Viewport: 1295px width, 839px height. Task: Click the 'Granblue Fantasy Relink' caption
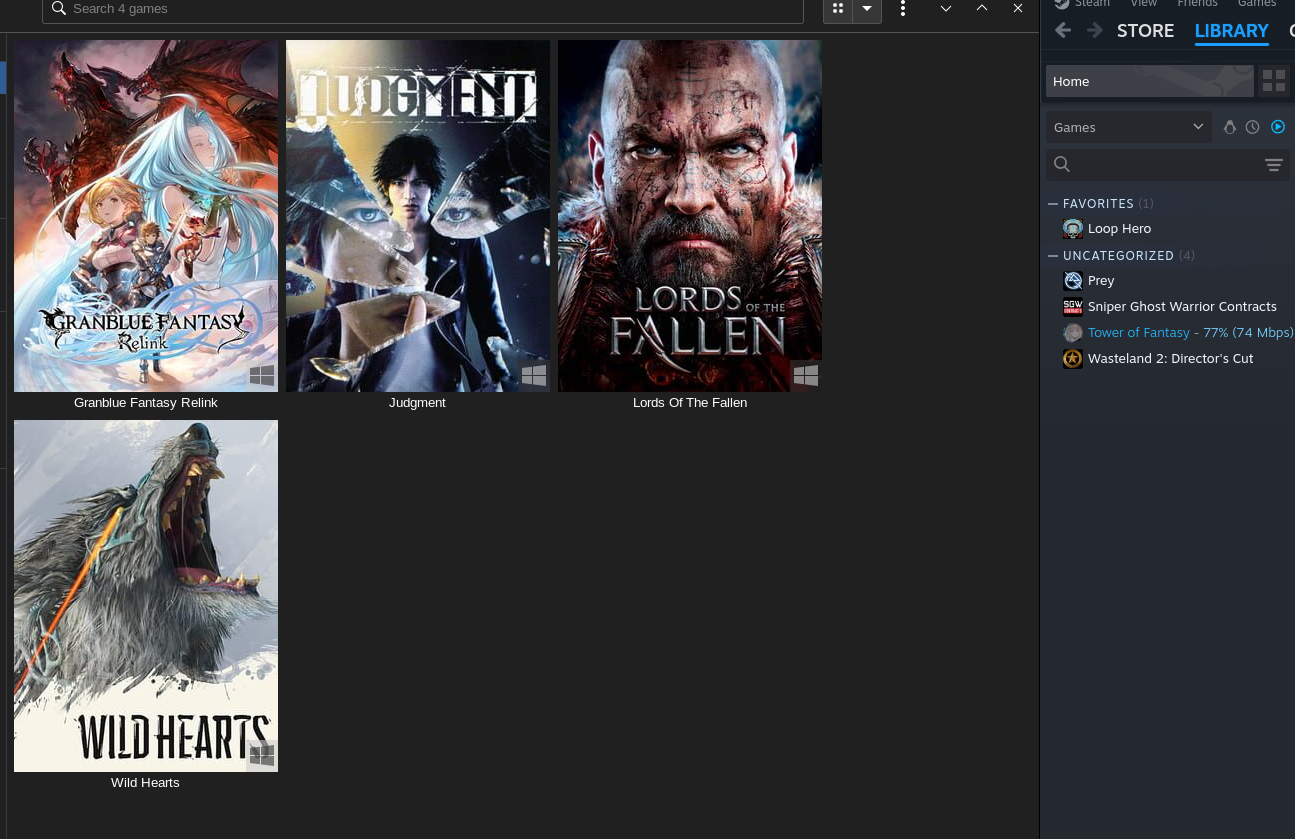click(146, 403)
